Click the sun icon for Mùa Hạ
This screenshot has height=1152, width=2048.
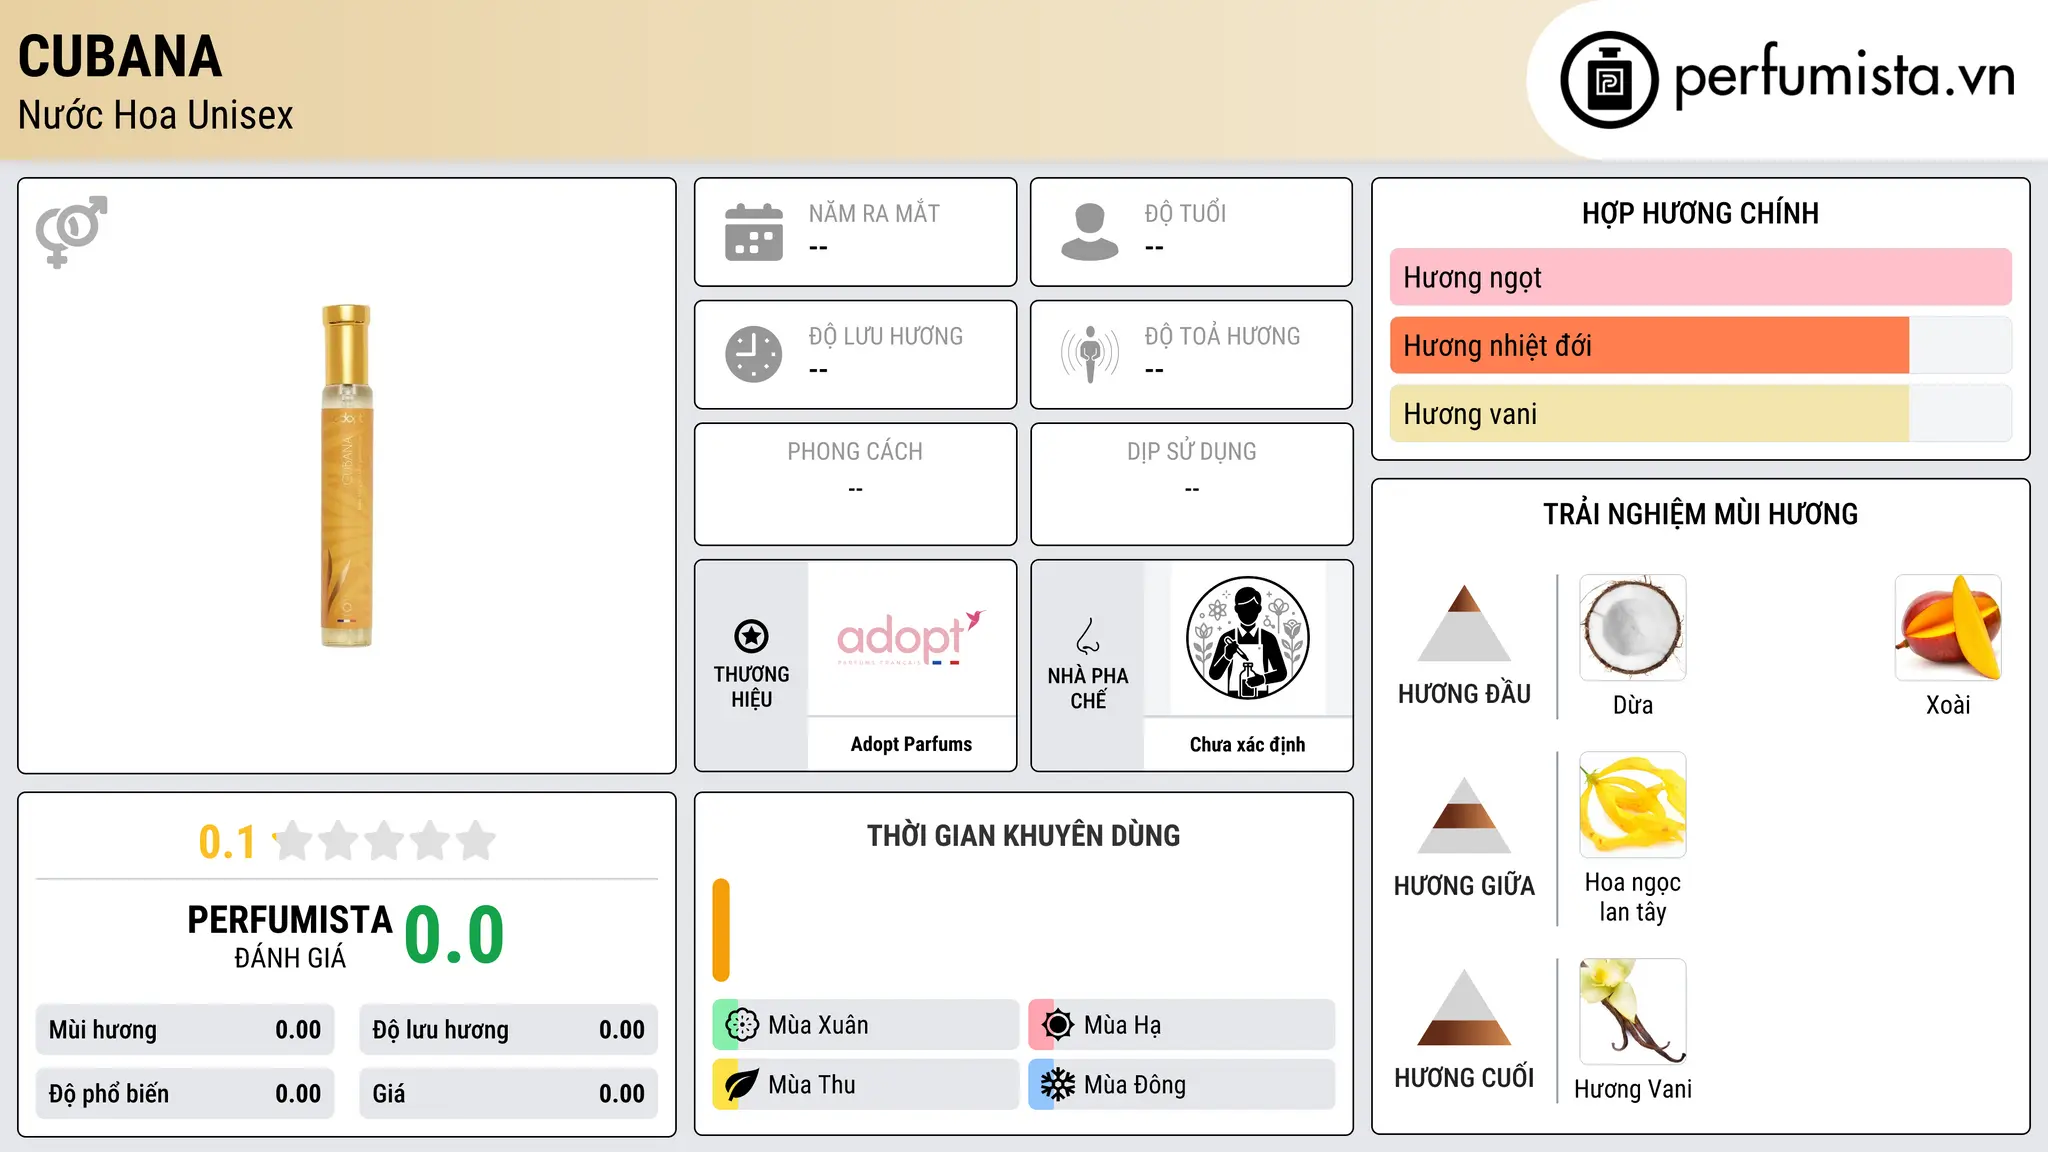point(1058,1025)
